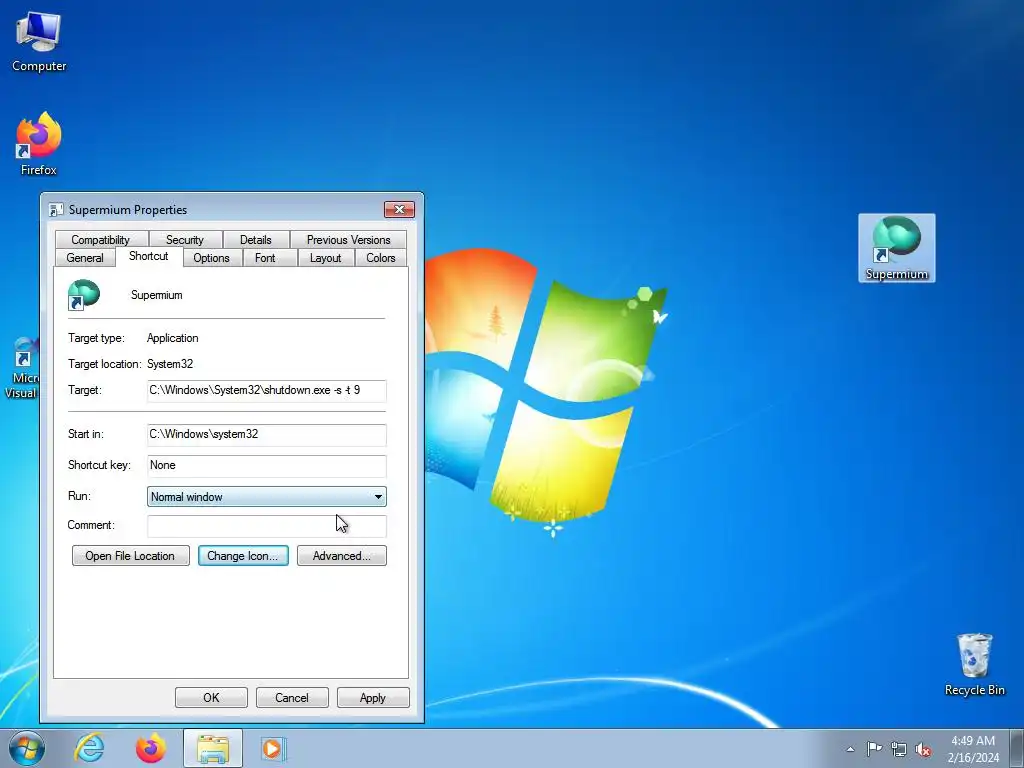Open Windows Media Player from the taskbar
This screenshot has height=768, width=1024.
(273, 748)
